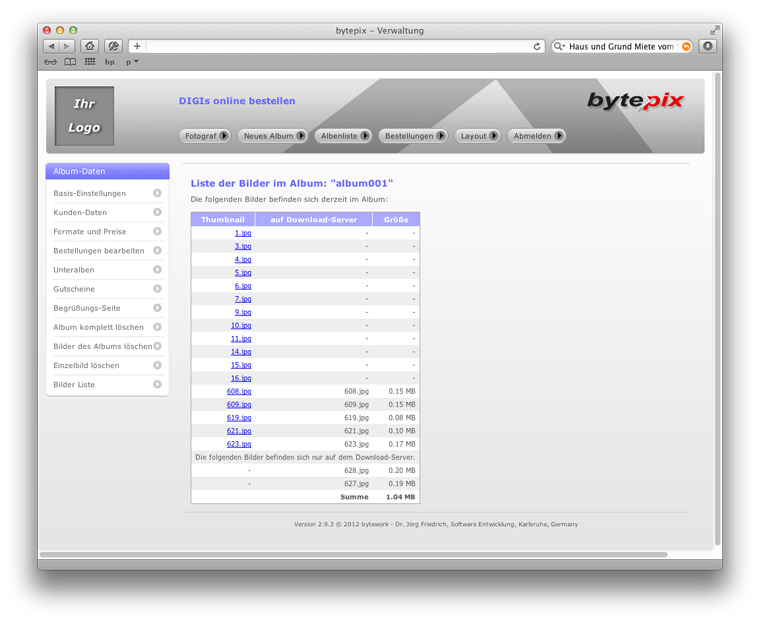This screenshot has width=760, height=622.
Task: Open the Top Sites grid icon
Action: pos(90,62)
